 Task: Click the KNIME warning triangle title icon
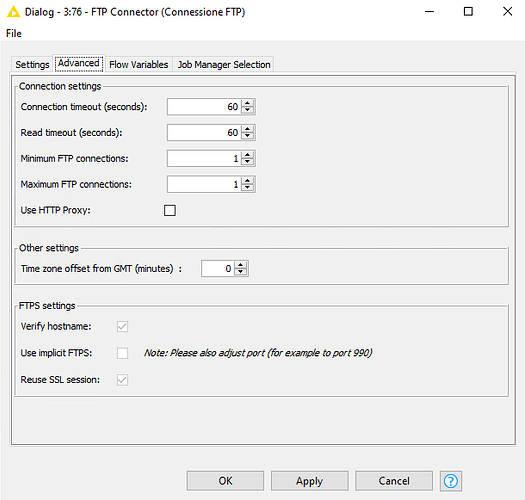[x=13, y=12]
